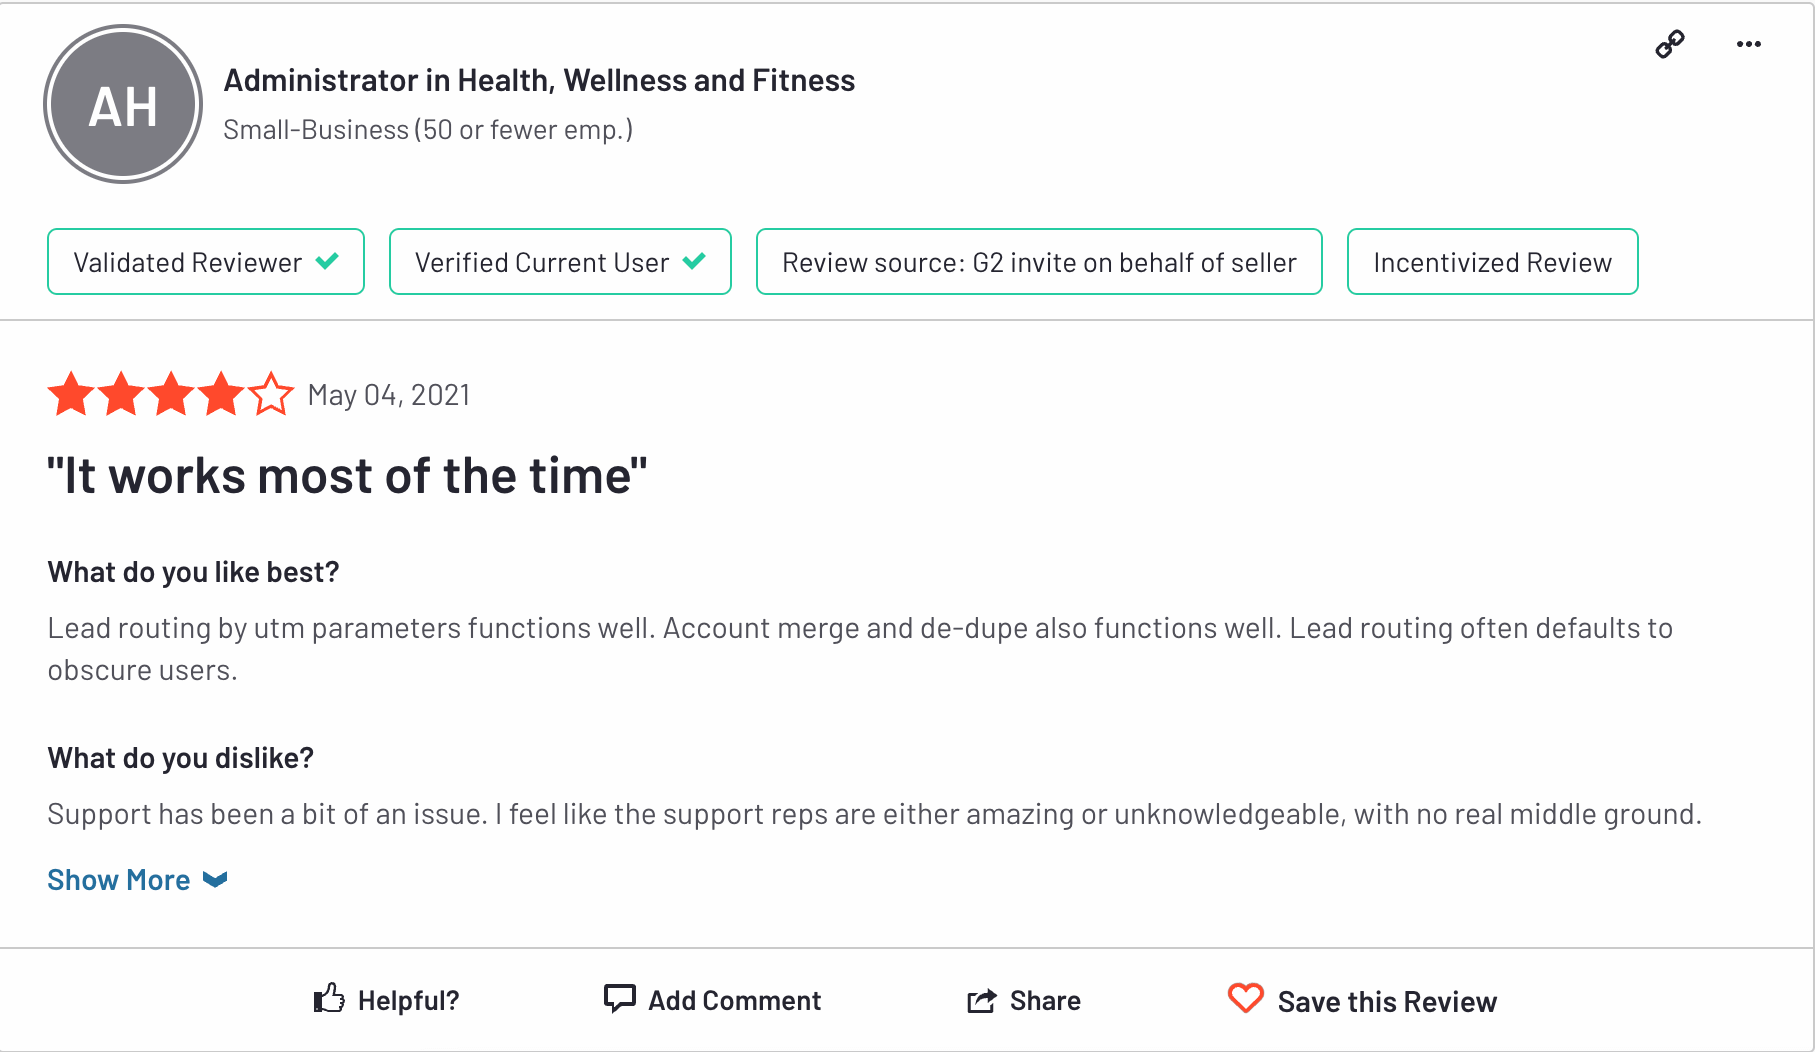The height and width of the screenshot is (1052, 1815).
Task: Click the Review source G2 invite badge
Action: coord(1039,262)
